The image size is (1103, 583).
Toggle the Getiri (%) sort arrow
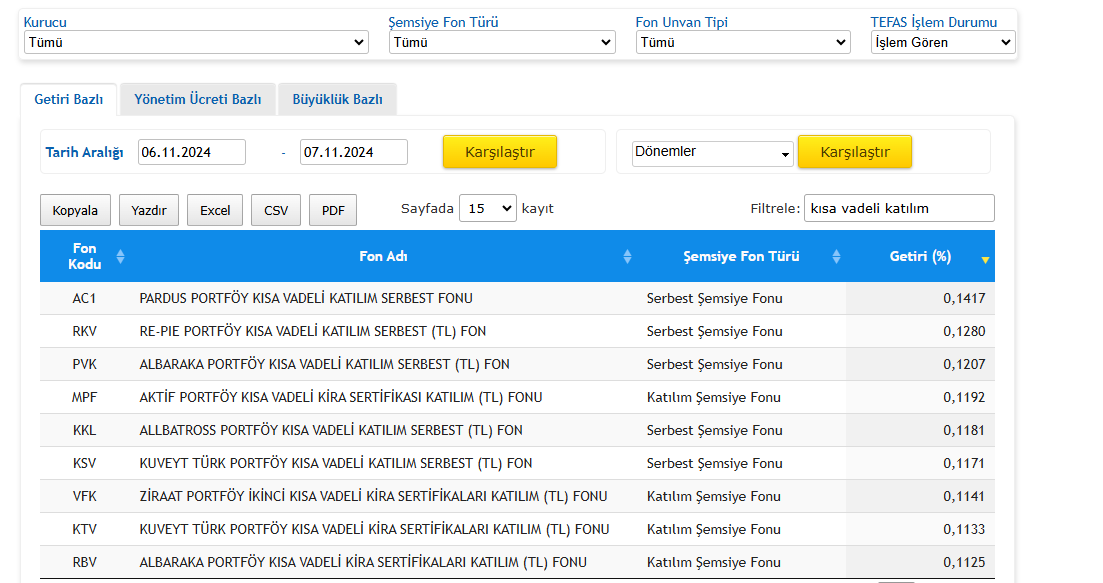click(x=985, y=260)
